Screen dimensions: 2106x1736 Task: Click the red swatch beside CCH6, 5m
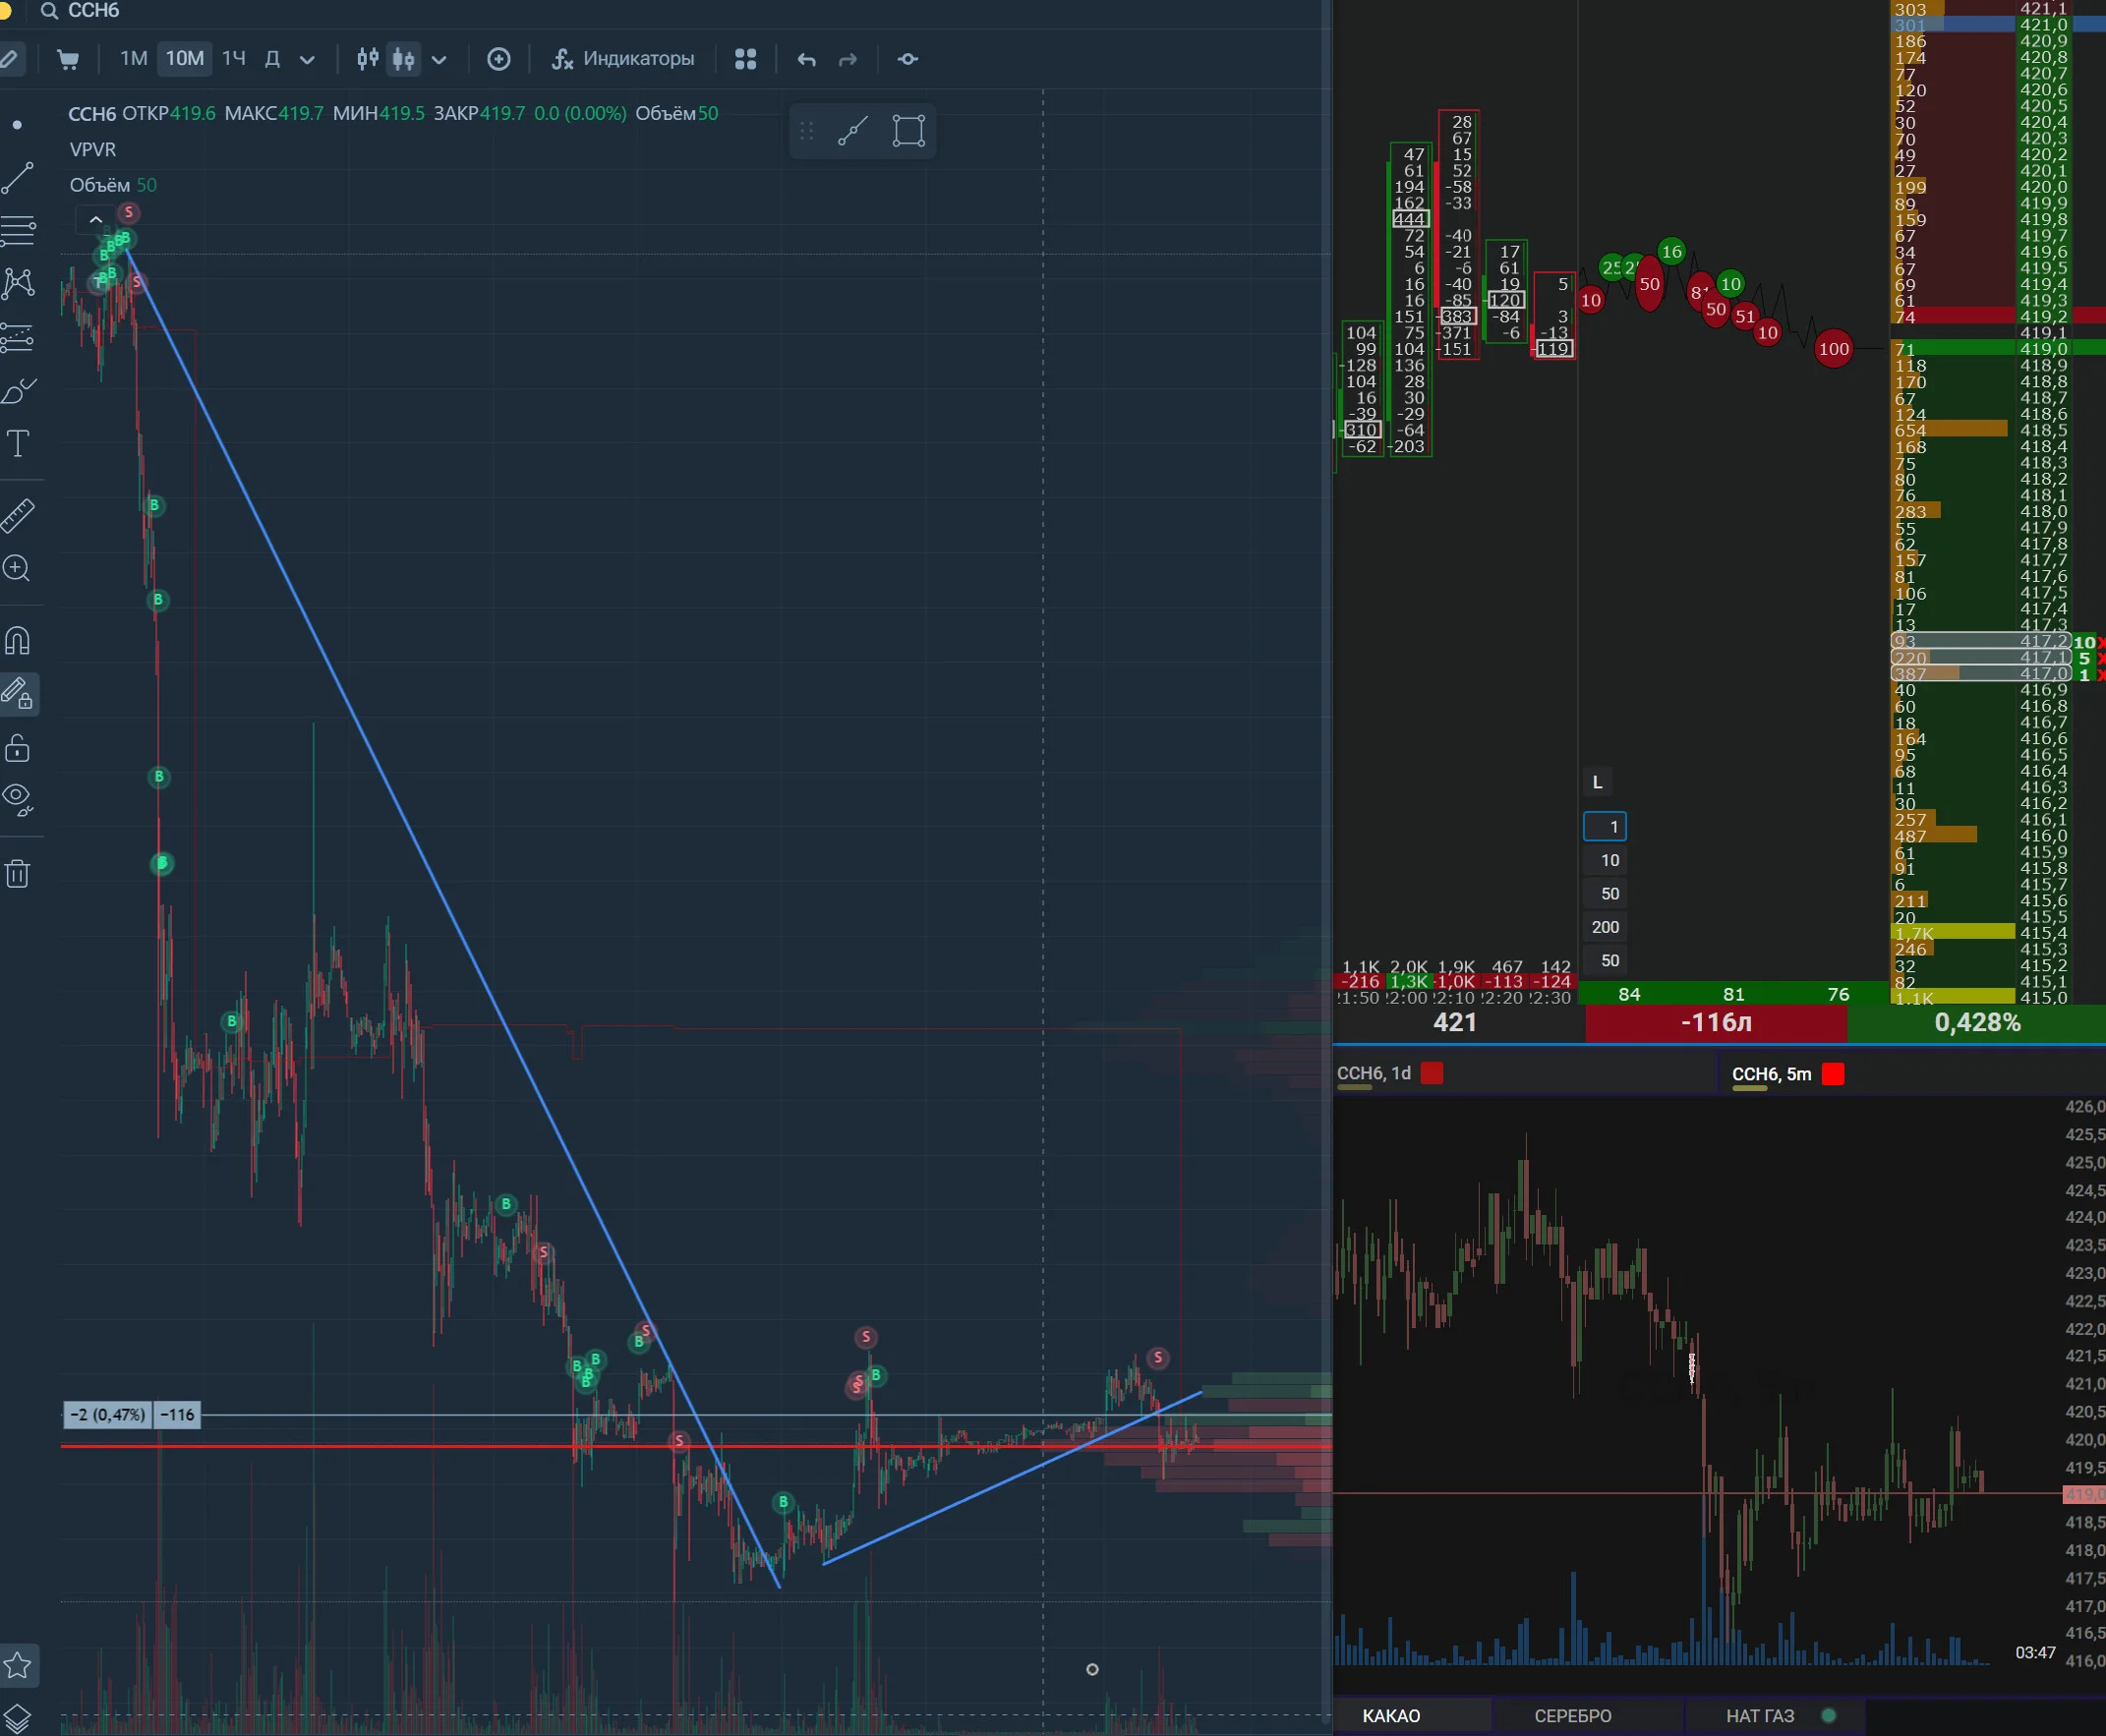tap(1833, 1074)
